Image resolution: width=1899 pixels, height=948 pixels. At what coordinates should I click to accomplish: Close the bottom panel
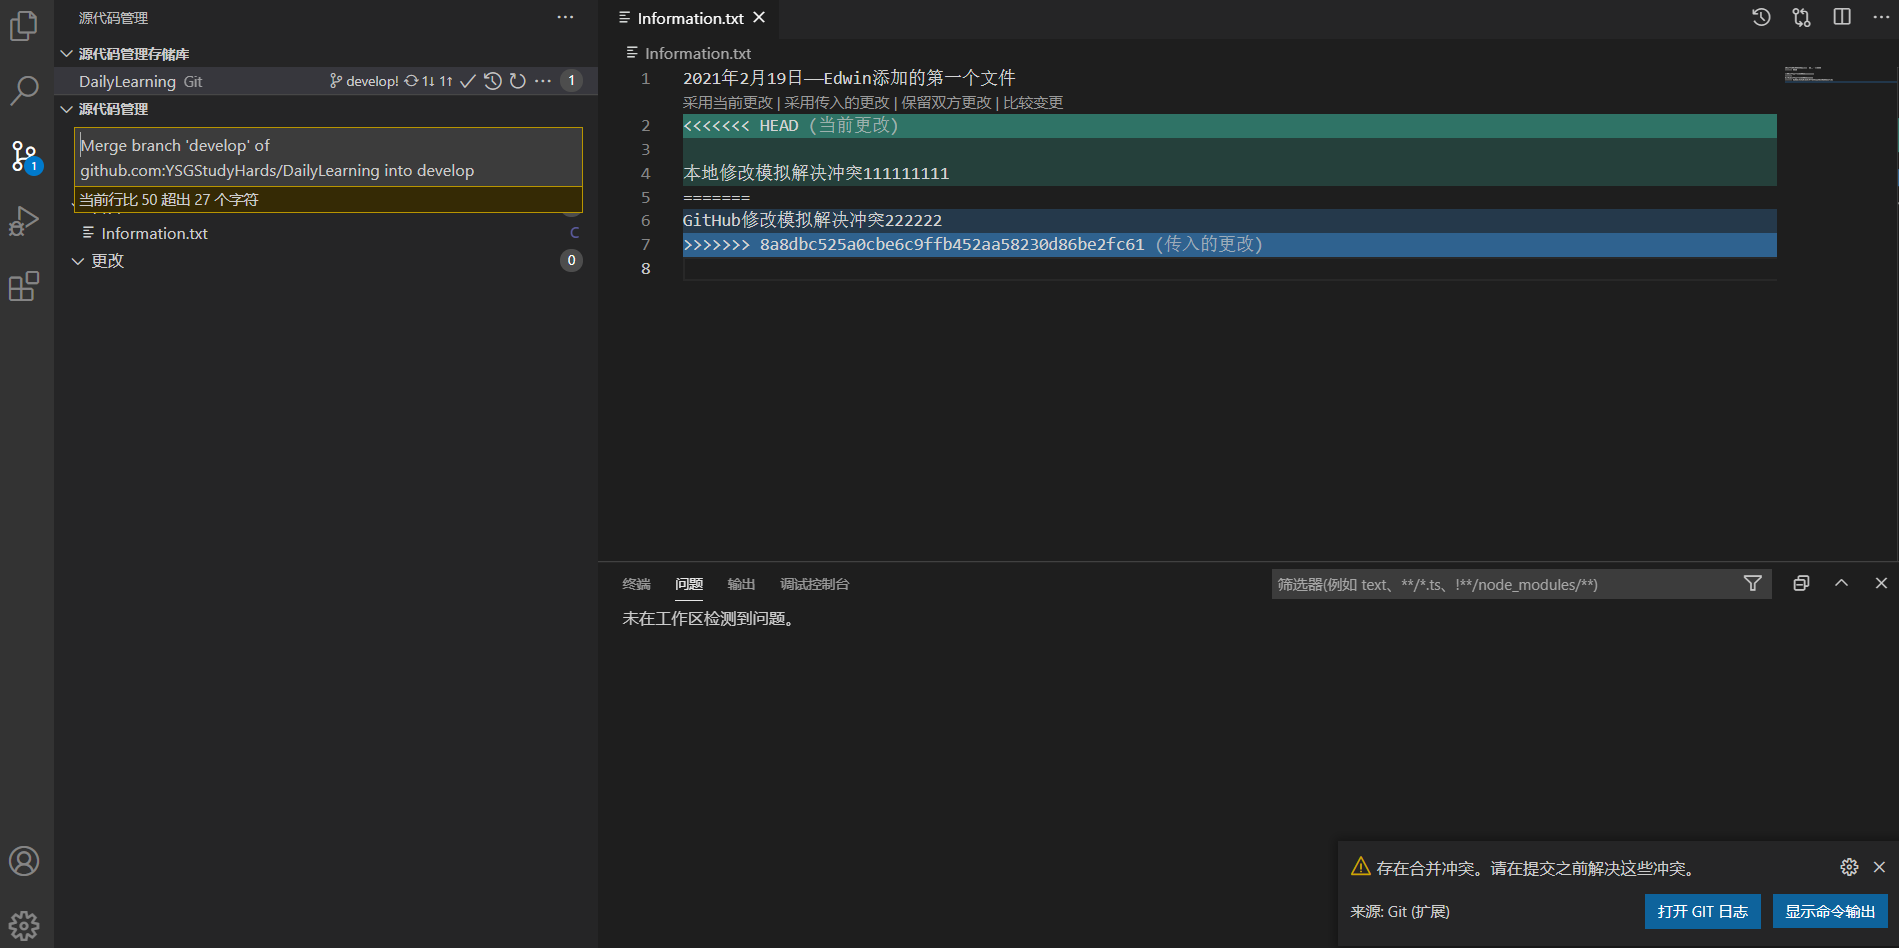pos(1881,583)
